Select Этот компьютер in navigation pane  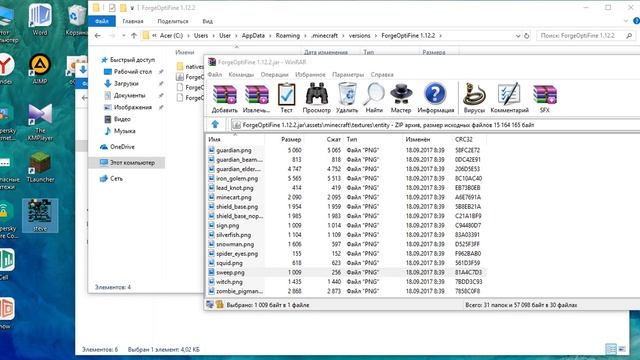click(127, 162)
